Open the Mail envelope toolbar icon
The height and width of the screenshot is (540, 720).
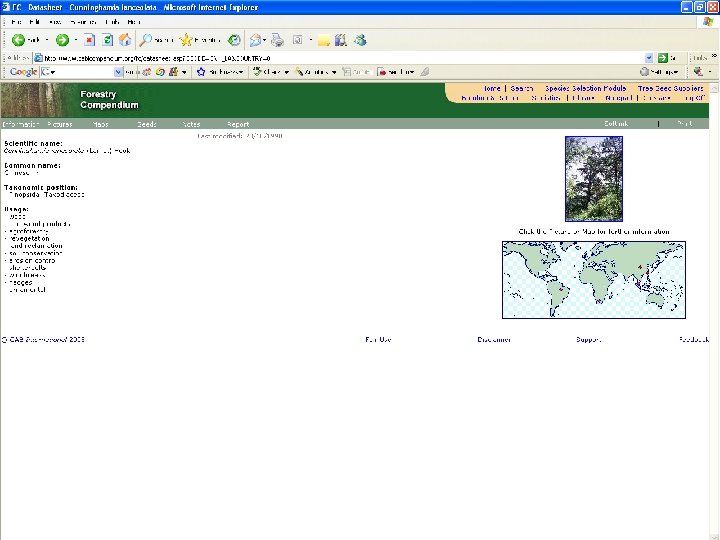255,40
